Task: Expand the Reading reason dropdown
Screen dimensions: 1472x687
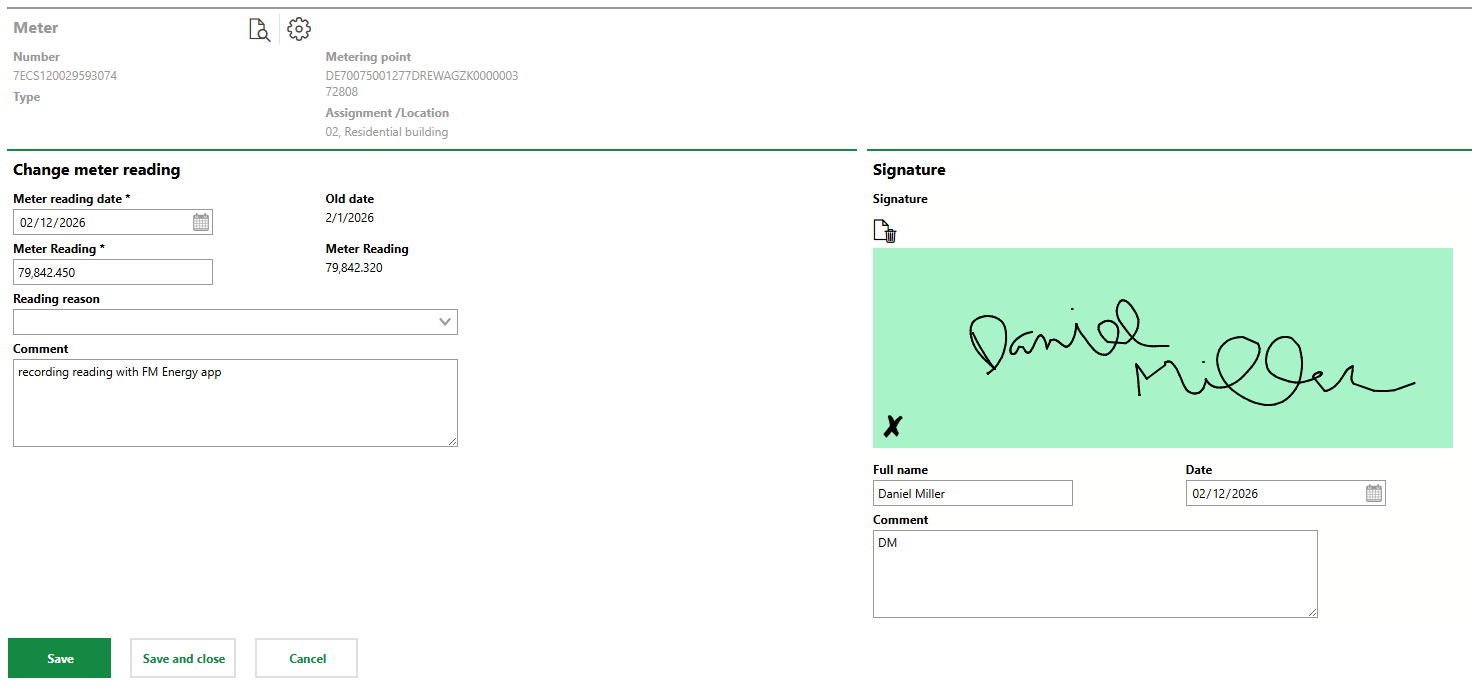Action: point(445,322)
